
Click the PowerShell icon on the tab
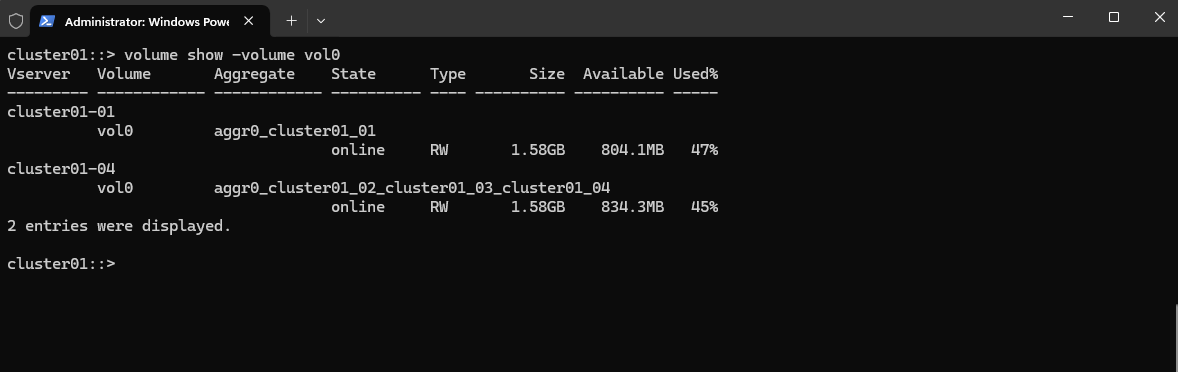[x=46, y=20]
